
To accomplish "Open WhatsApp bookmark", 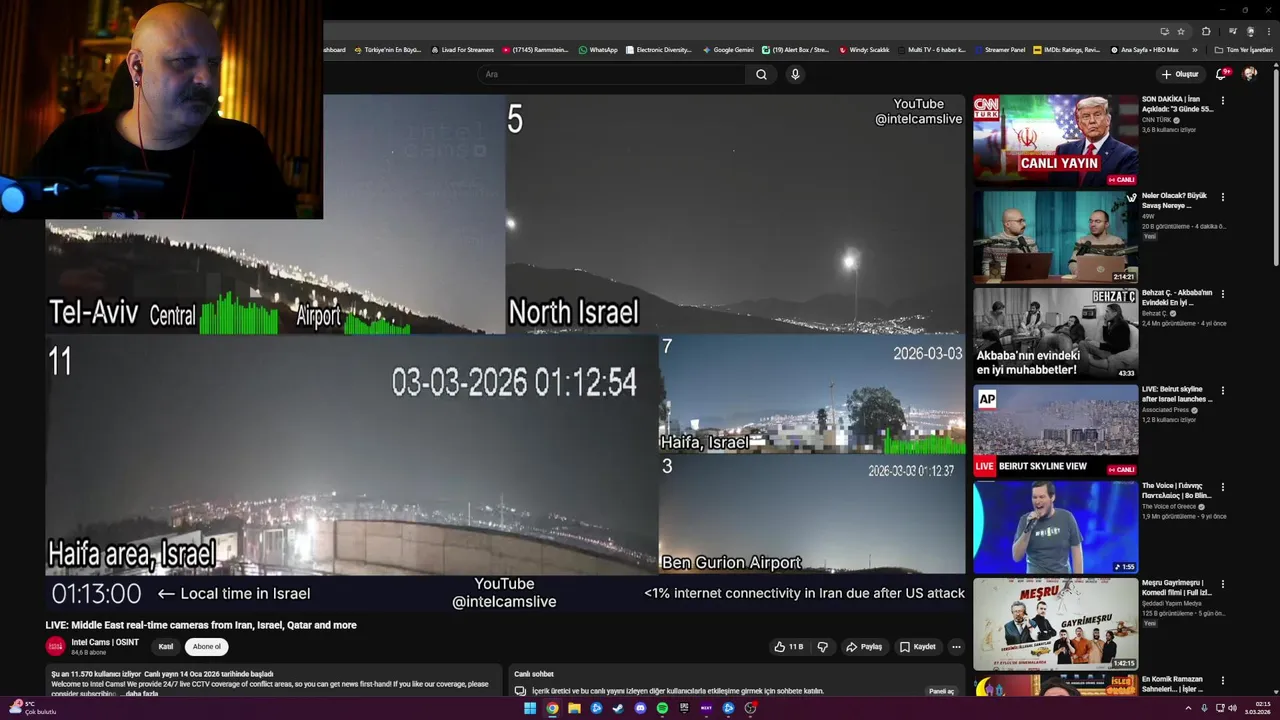I will 598,49.
